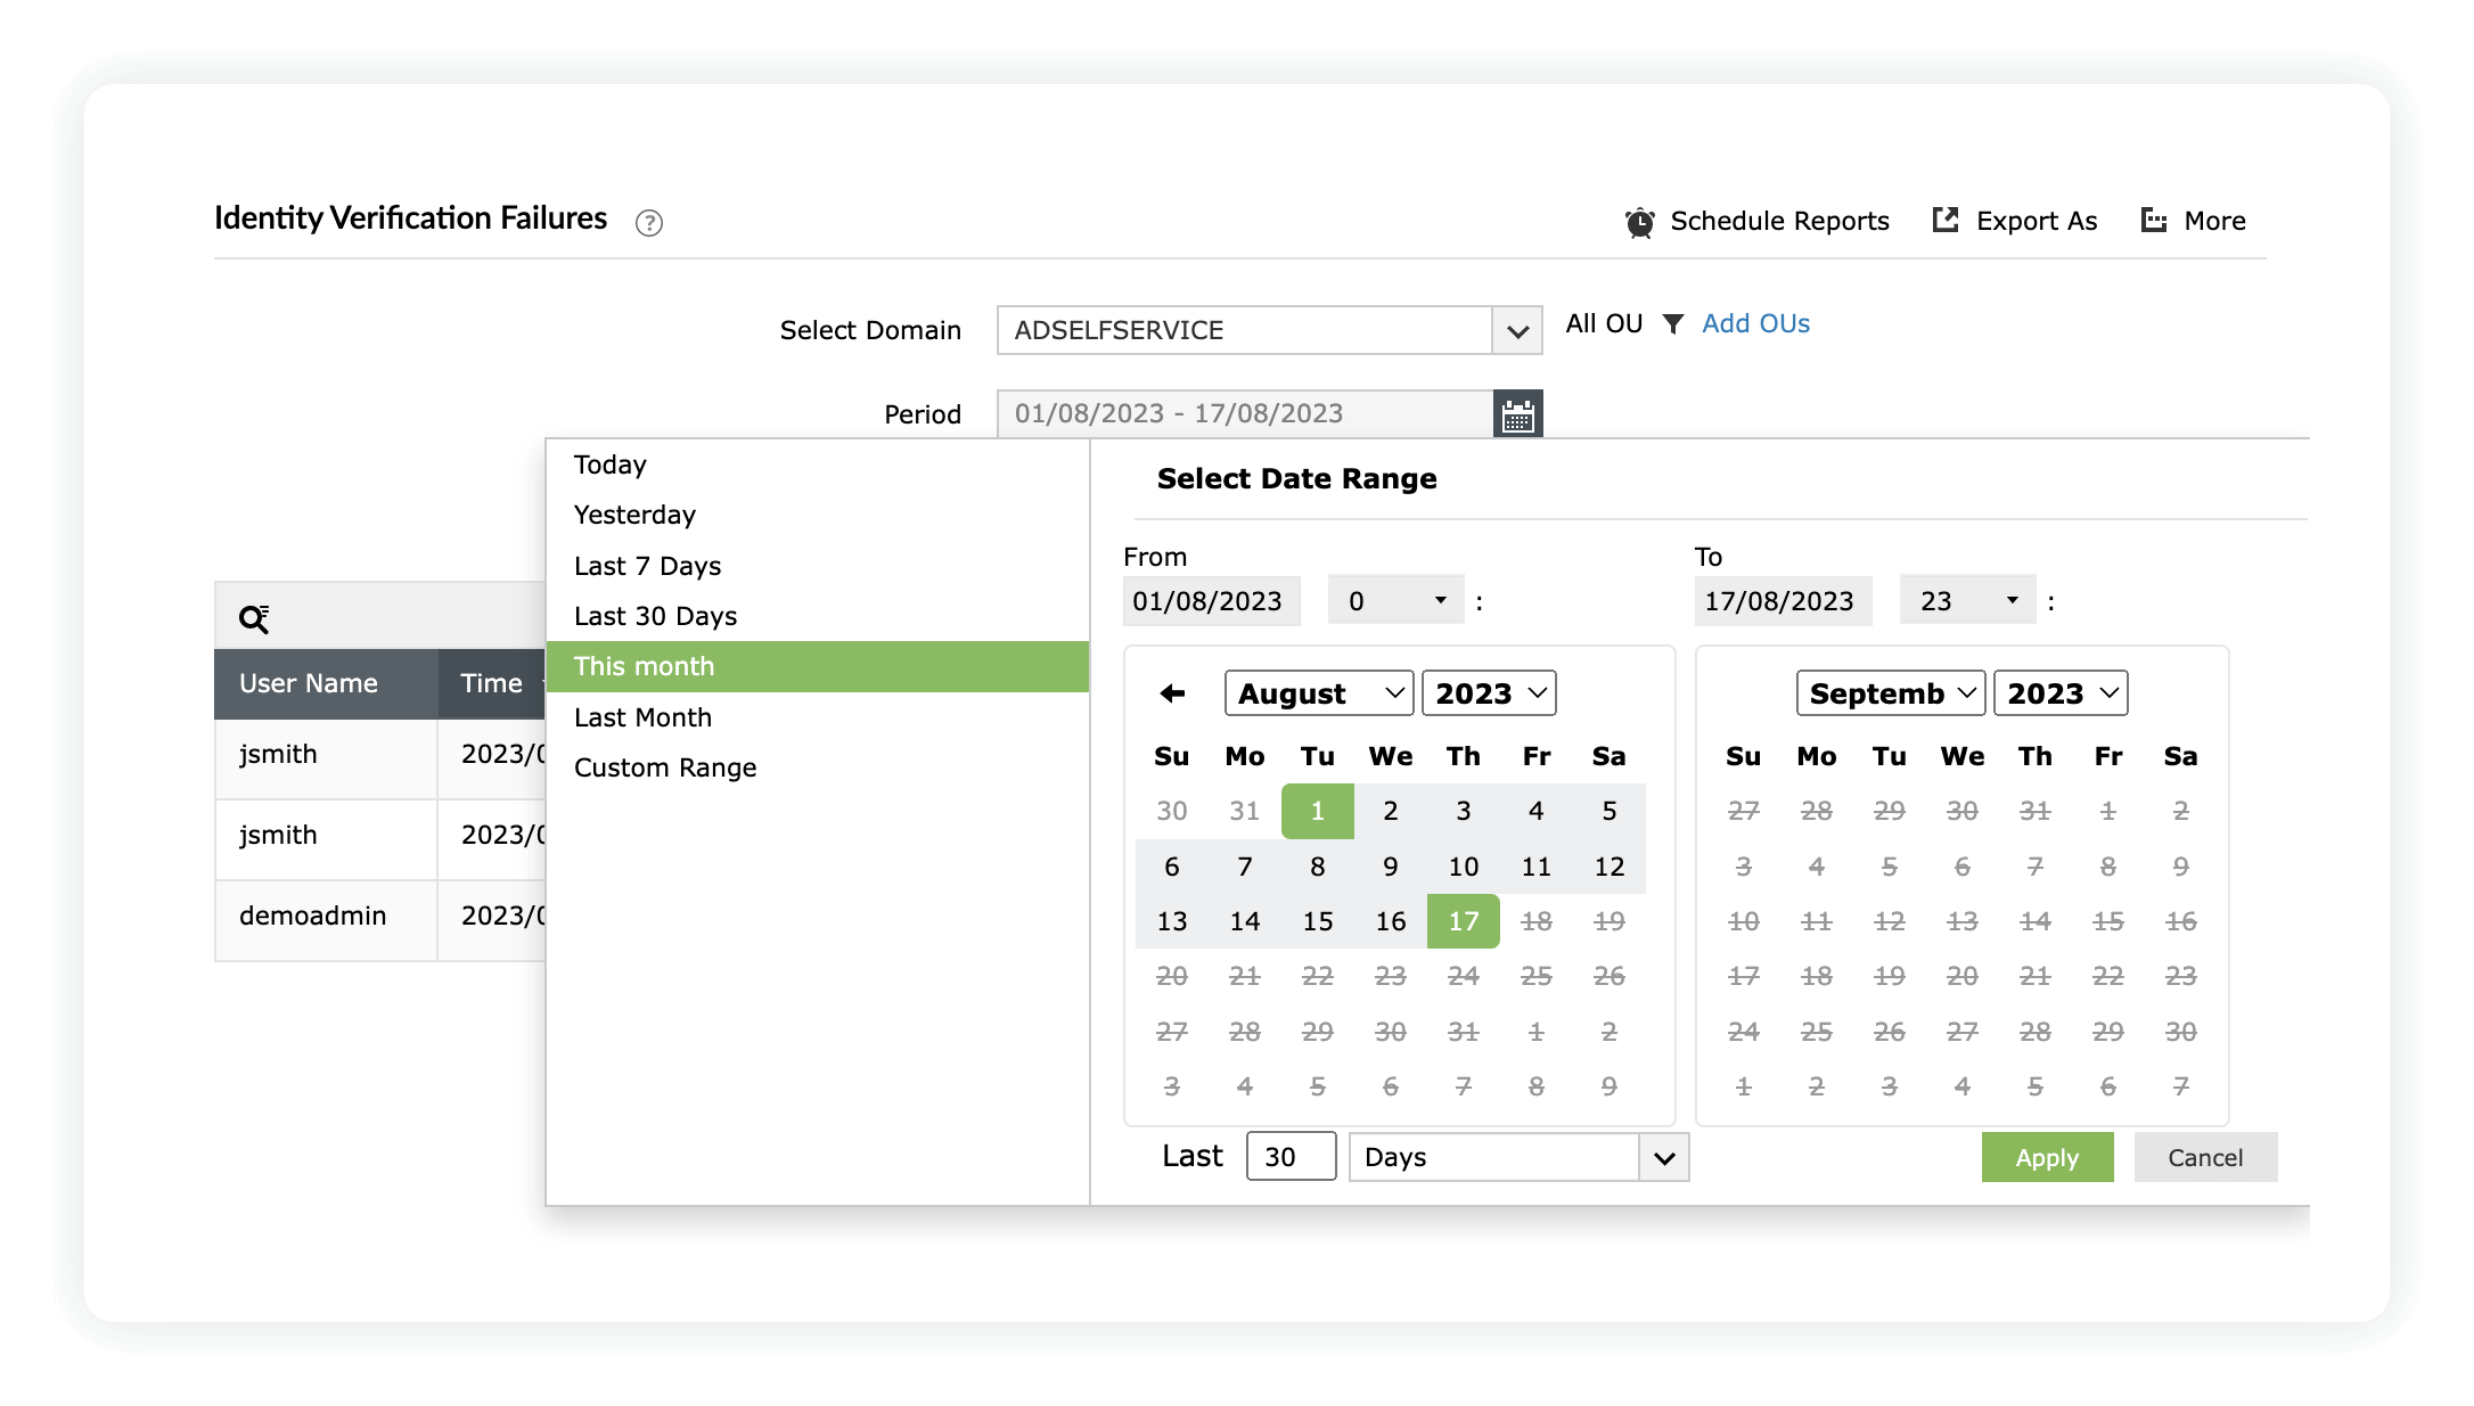Open the August month dropdown
The image size is (2474, 1406).
click(x=1318, y=693)
